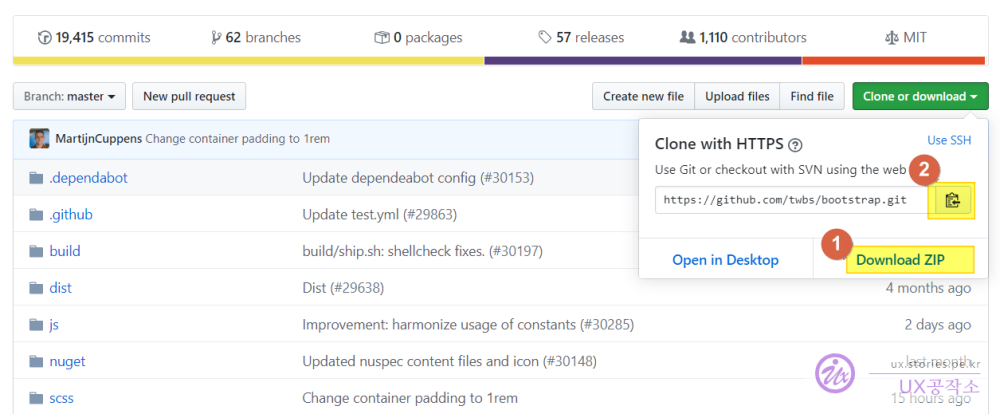
Task: Click MartijnCuppens avatar thumbnail
Action: 39,138
